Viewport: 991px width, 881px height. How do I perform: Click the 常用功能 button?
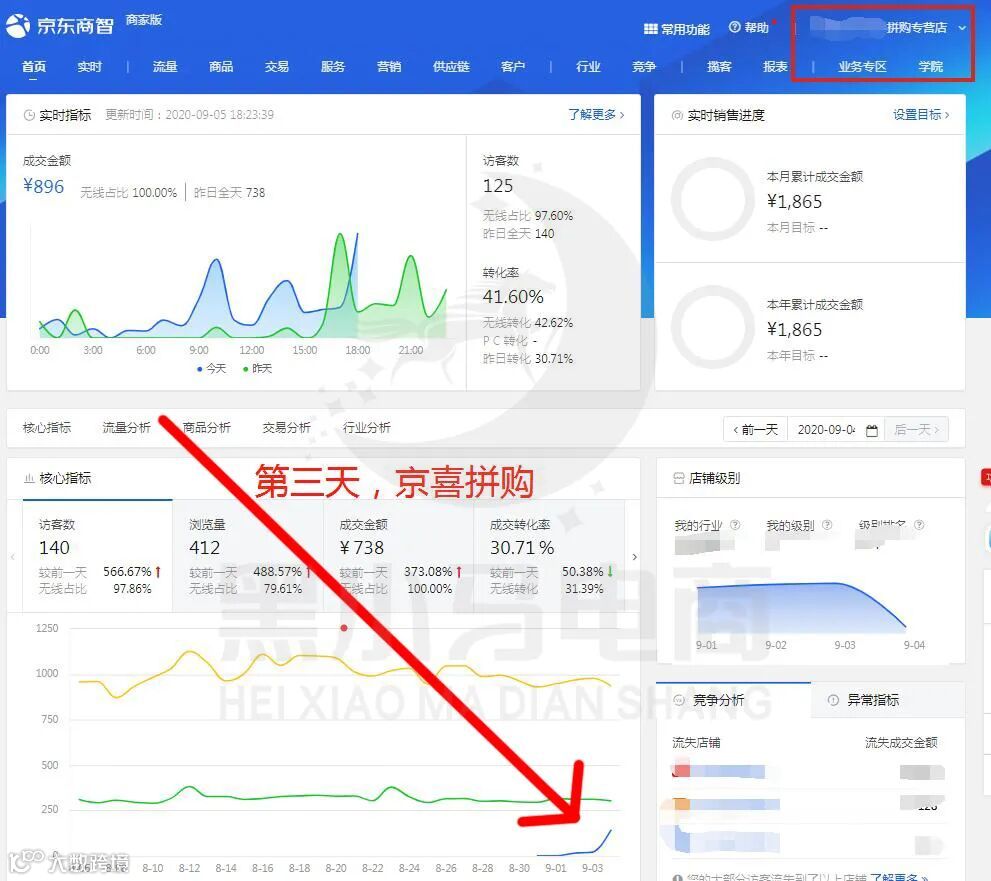point(677,29)
